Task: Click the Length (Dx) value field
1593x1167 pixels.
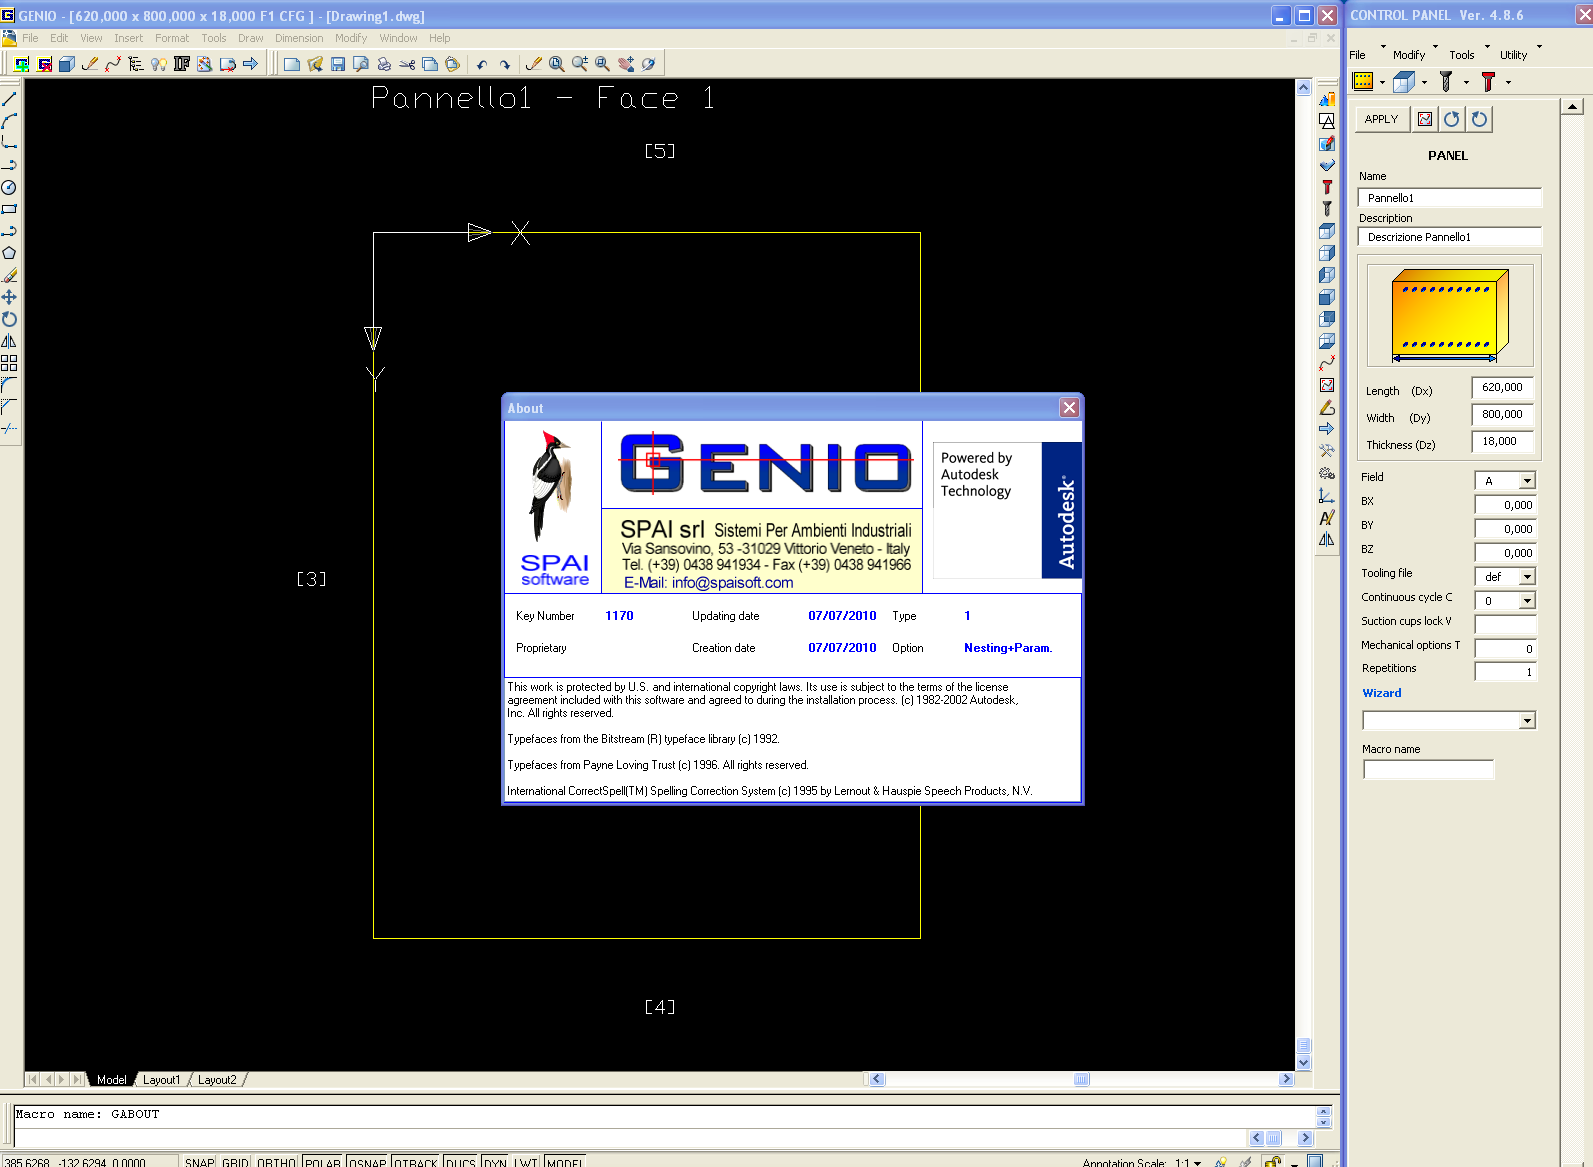Action: pyautogui.click(x=1502, y=388)
